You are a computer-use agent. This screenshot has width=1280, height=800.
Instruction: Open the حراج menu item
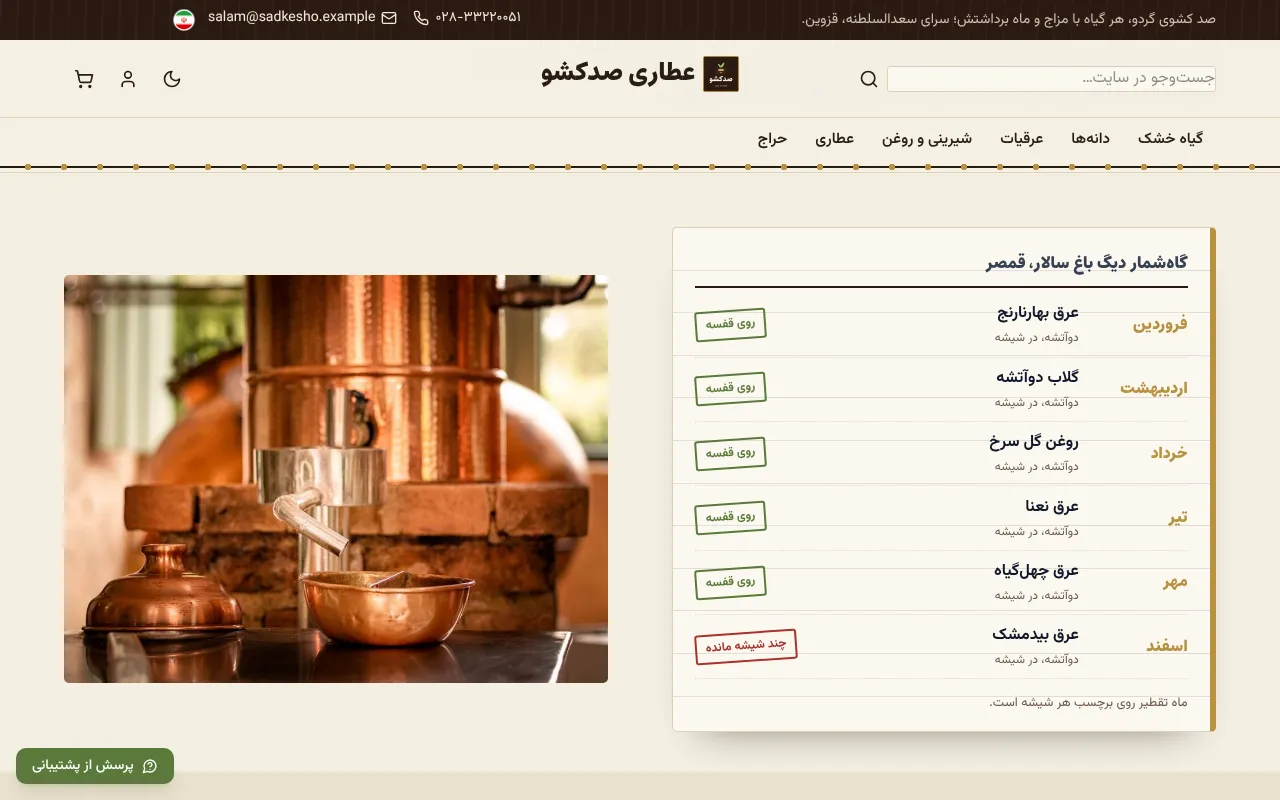[x=772, y=139]
